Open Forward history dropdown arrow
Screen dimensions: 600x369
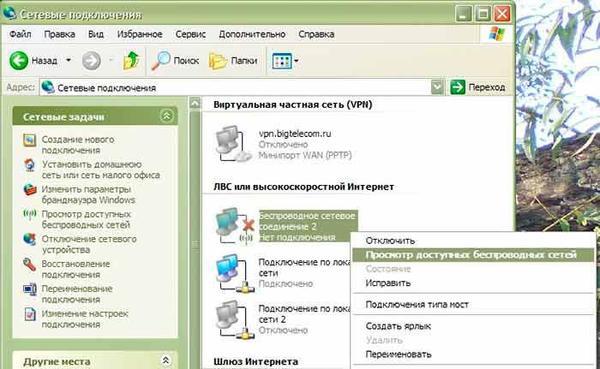pyautogui.click(x=111, y=60)
